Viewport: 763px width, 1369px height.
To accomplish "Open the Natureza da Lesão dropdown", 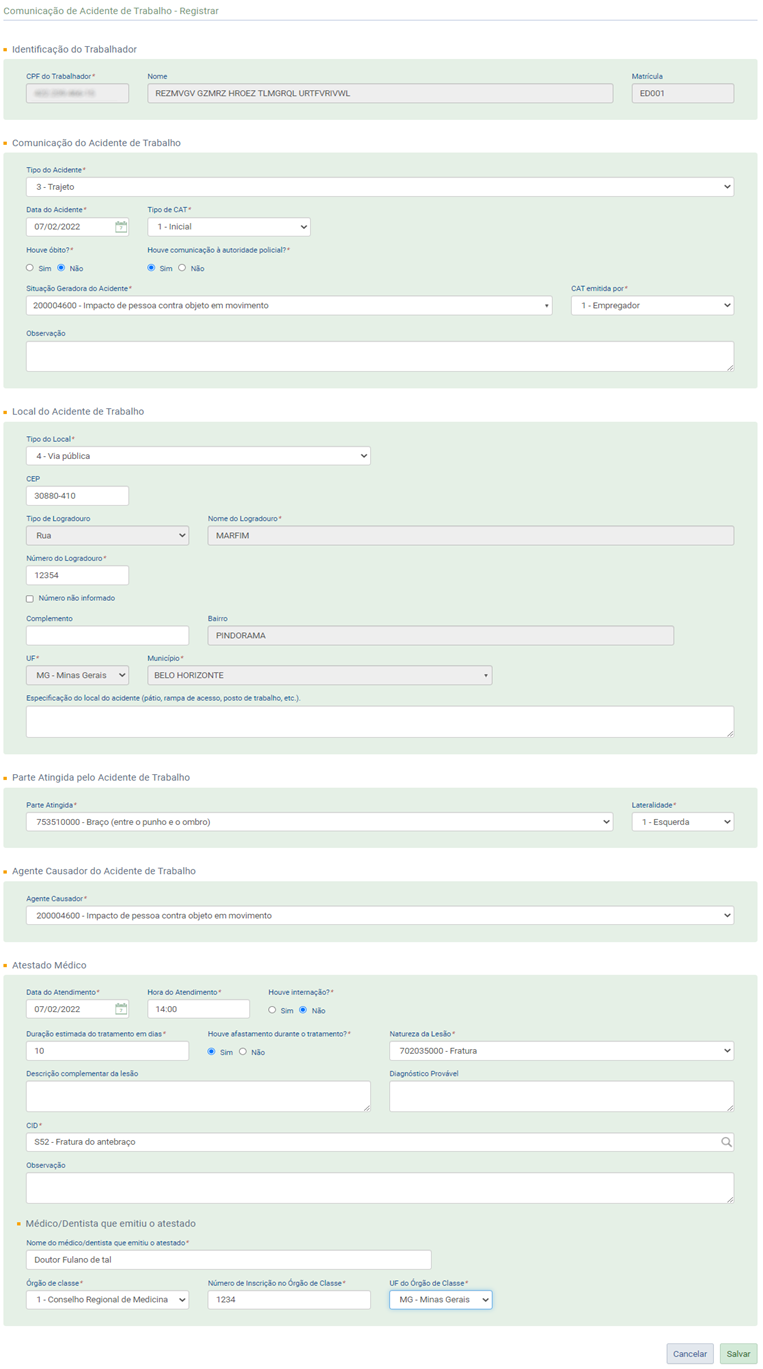I will click(561, 1051).
